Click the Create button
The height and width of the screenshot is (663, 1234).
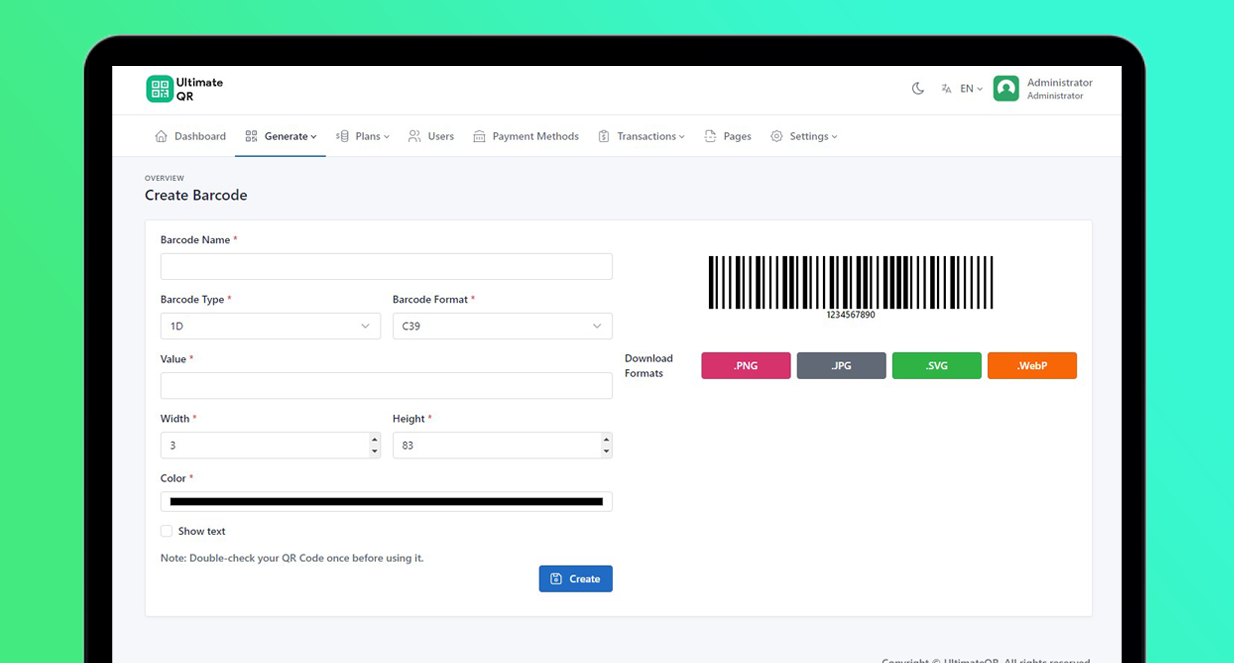click(x=575, y=578)
